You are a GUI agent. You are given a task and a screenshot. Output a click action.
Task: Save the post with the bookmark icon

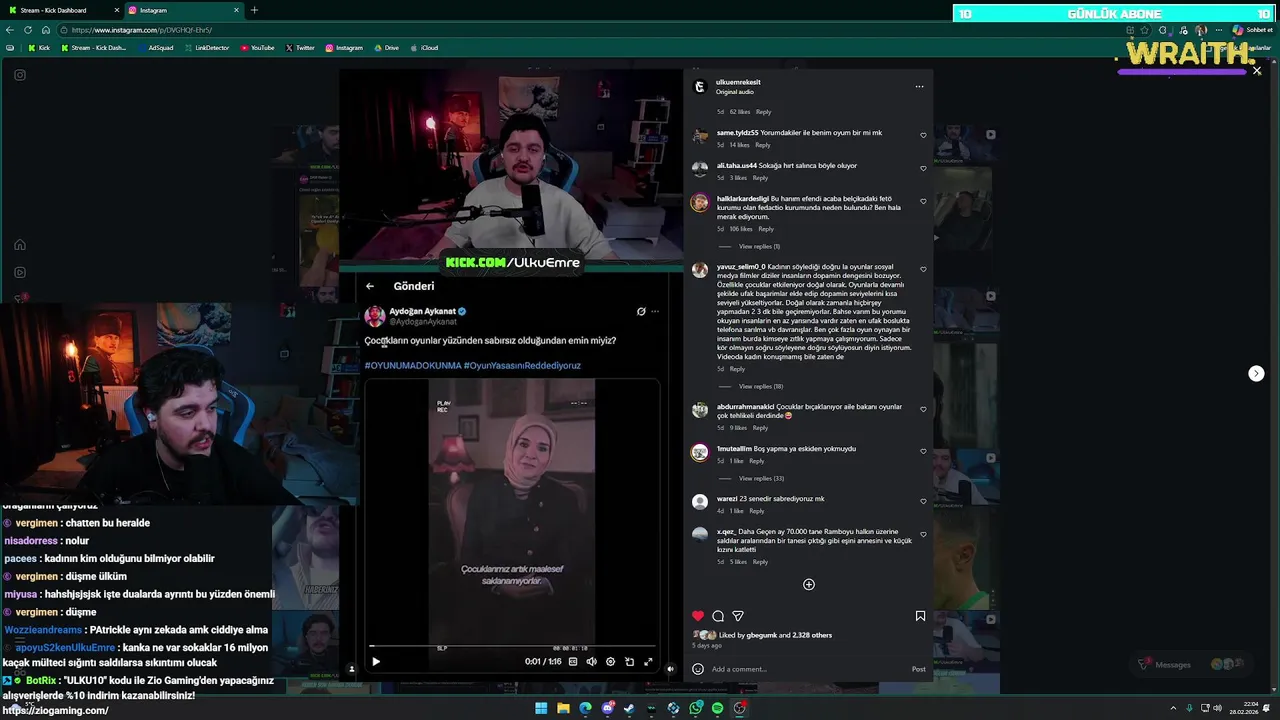[x=920, y=616]
